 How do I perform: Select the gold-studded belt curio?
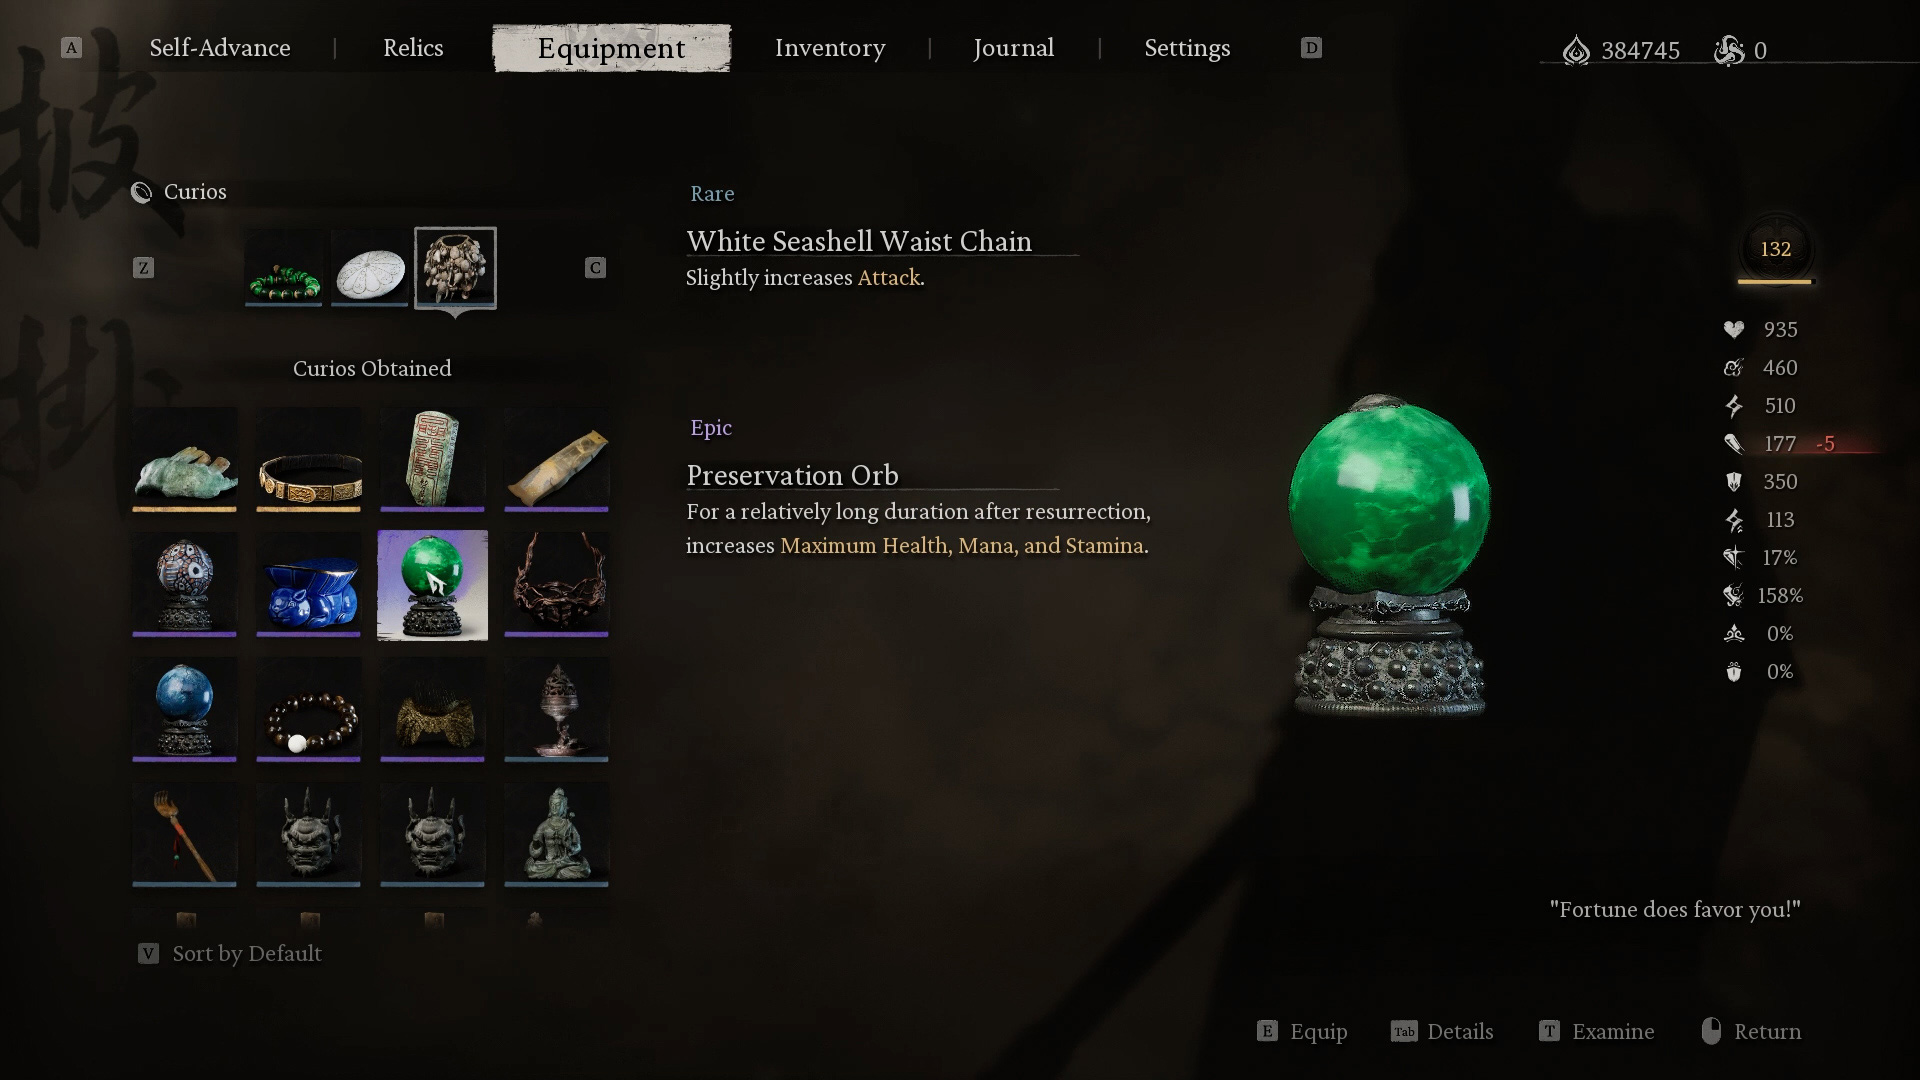point(309,460)
